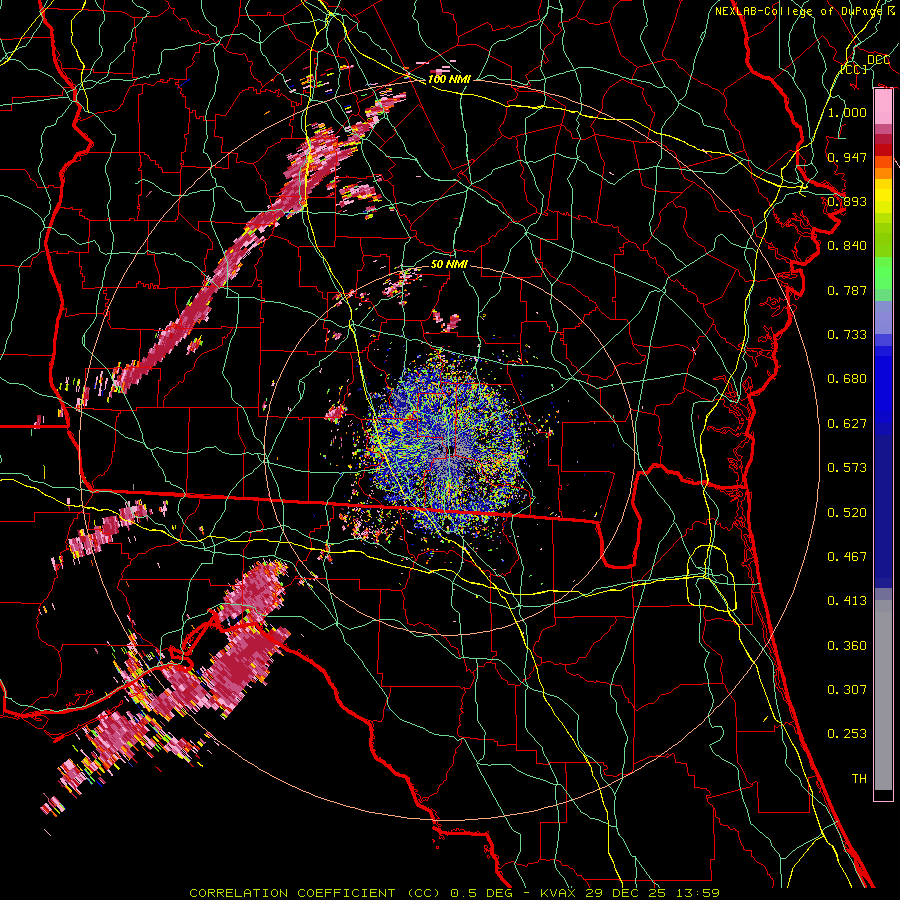This screenshot has height=900, width=900.
Task: Click the 0.360 scale value
Action: (847, 646)
